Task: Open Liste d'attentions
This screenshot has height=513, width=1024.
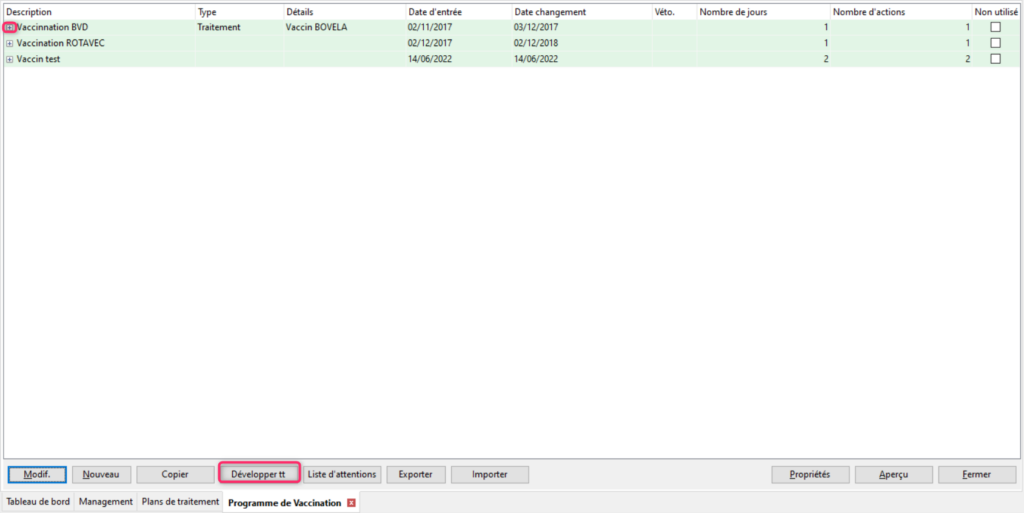Action: pyautogui.click(x=342, y=474)
